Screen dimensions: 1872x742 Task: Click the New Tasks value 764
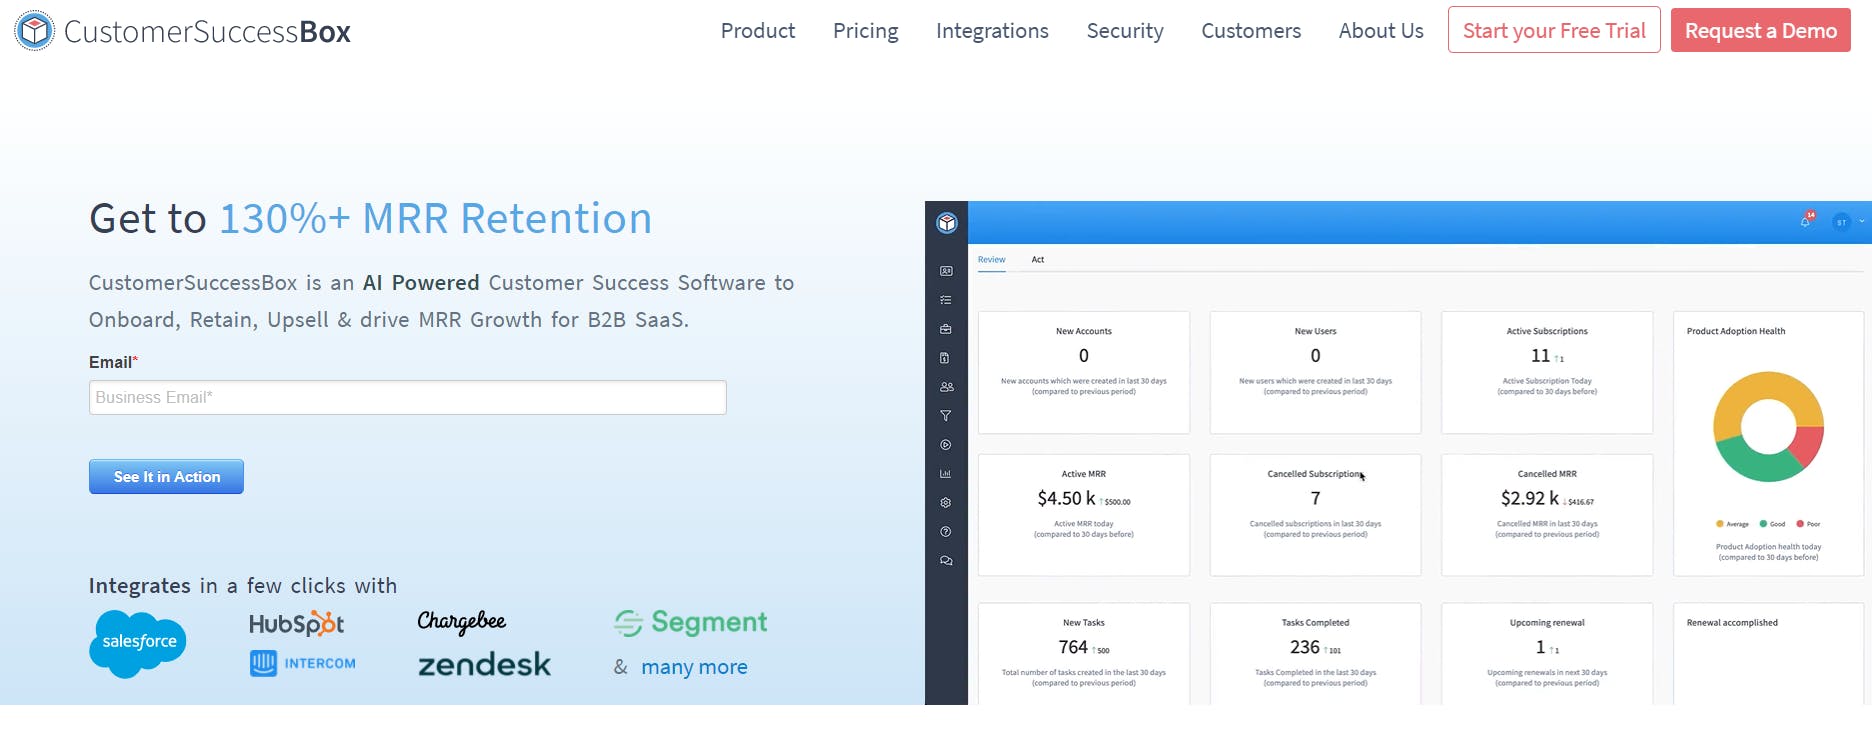[x=1073, y=647]
